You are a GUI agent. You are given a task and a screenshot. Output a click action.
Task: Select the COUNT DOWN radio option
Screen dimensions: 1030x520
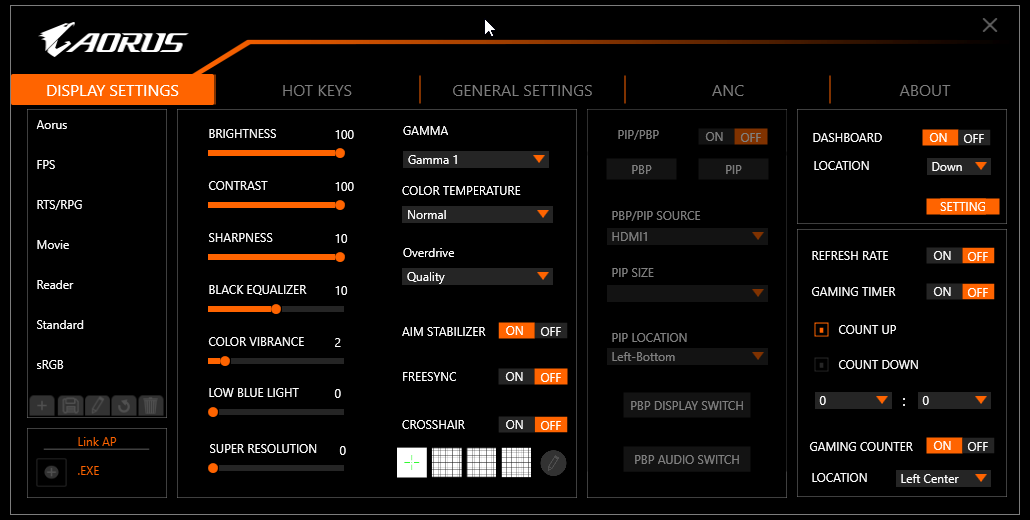pyautogui.click(x=821, y=364)
